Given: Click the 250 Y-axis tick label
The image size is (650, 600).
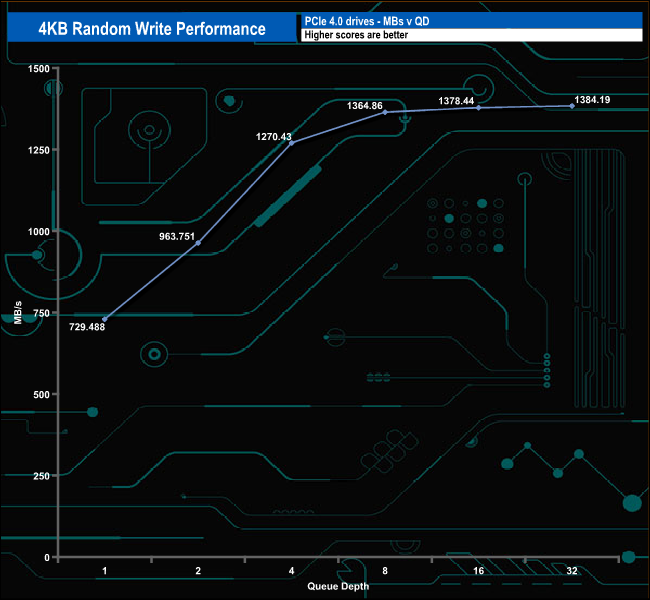Looking at the screenshot, I should coord(40,476).
